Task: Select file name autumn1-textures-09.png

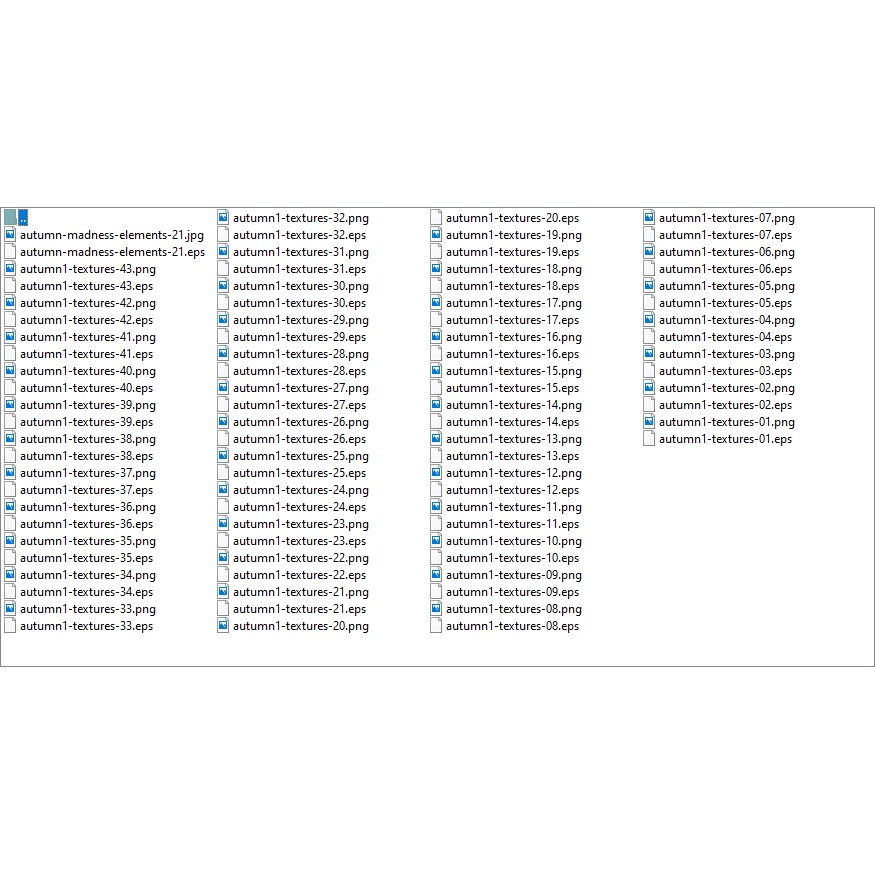Action: tap(514, 575)
